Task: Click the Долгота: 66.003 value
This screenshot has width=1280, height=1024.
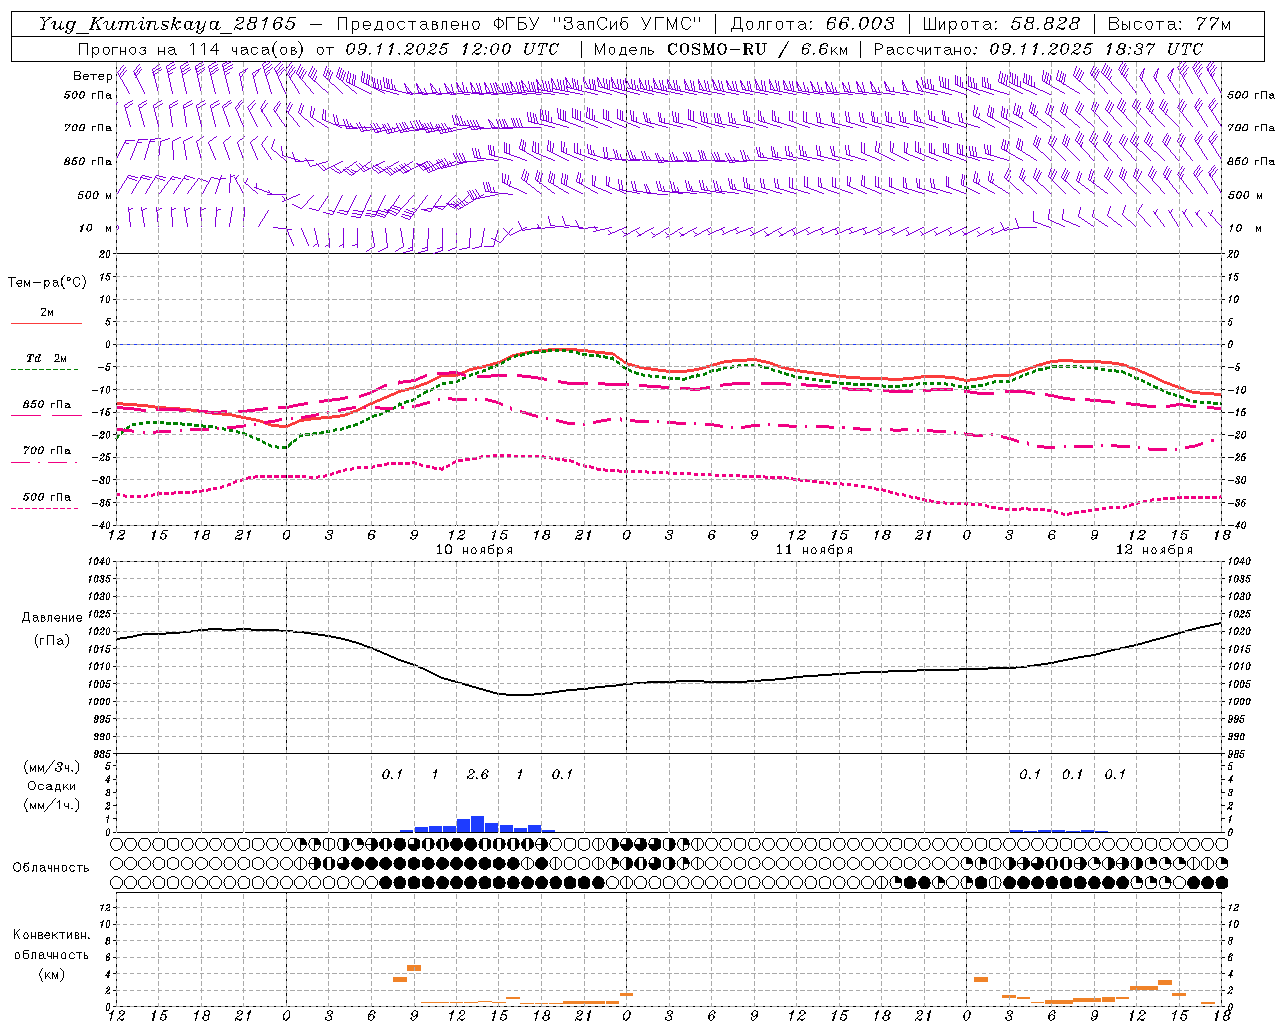Action: (813, 24)
